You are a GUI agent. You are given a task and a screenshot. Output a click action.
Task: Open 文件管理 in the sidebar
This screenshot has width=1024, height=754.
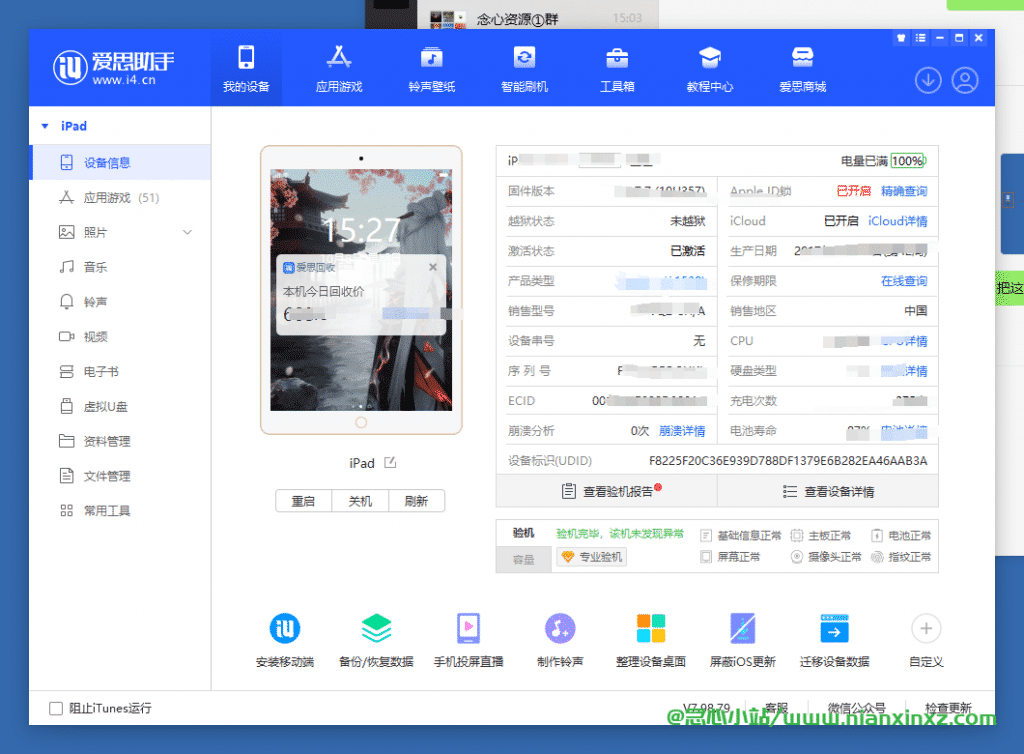click(x=120, y=476)
